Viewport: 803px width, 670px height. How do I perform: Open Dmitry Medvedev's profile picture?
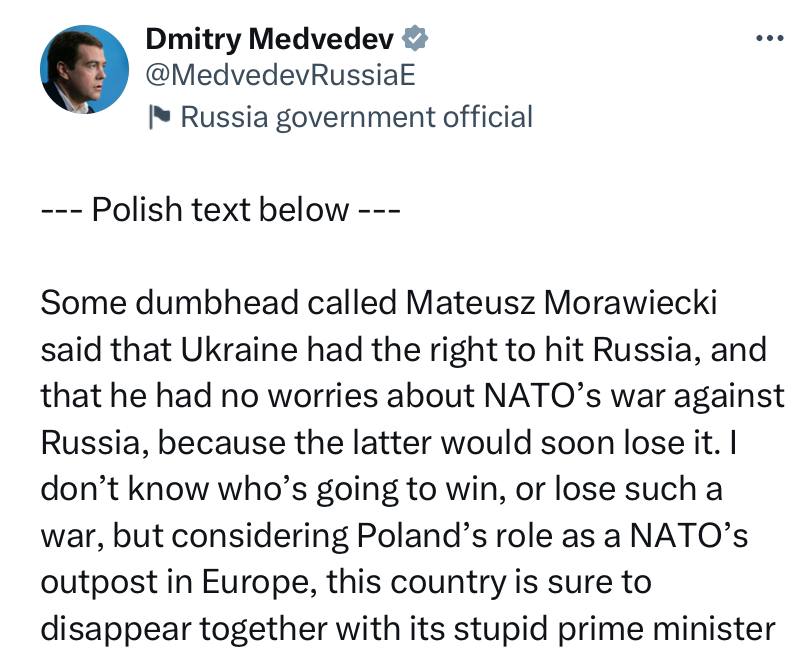point(84,69)
